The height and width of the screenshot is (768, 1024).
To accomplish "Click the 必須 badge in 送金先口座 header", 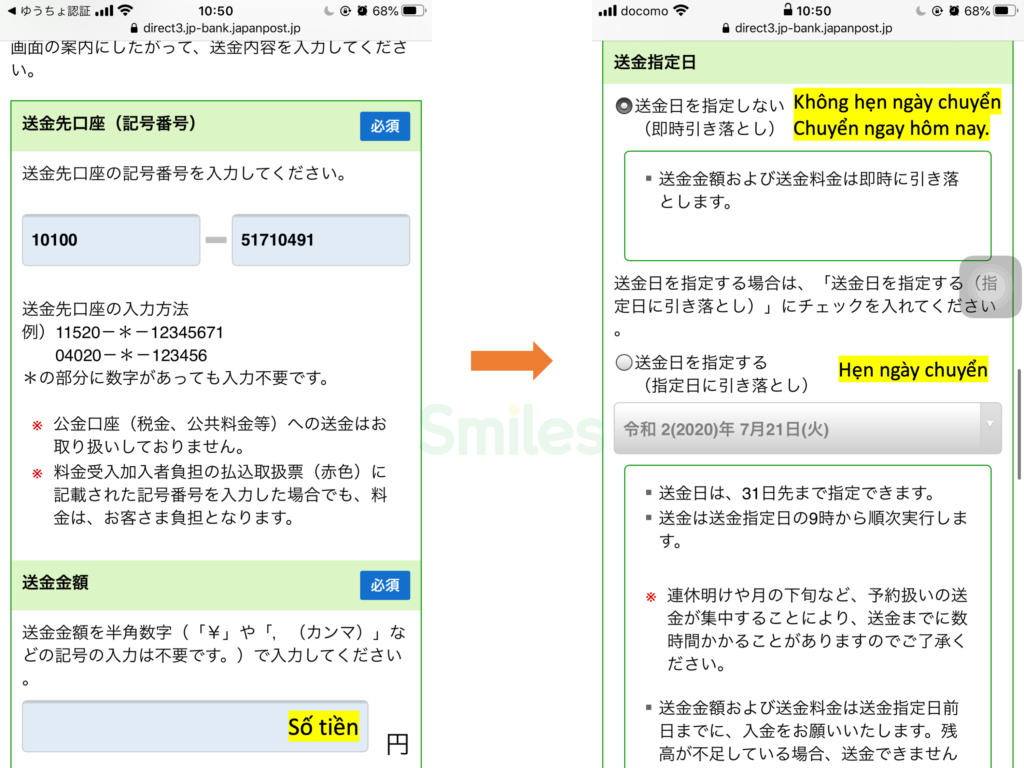I will click(384, 127).
